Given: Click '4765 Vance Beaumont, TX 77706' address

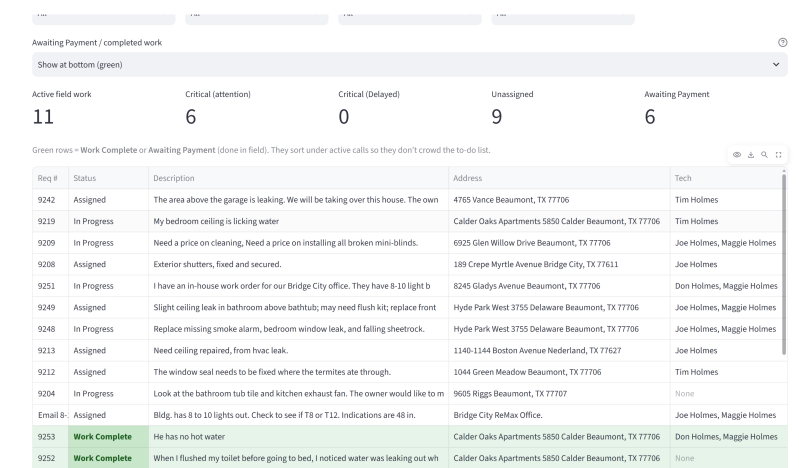Looking at the screenshot, I should tap(560, 200).
